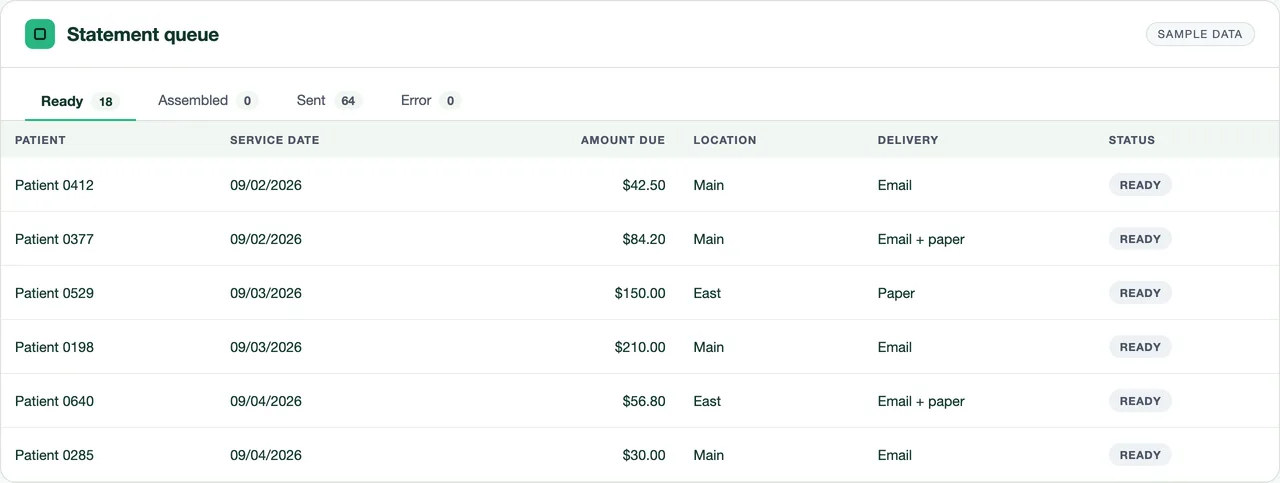The height and width of the screenshot is (483, 1280).
Task: Click the $210.00 amount due
Action: click(x=640, y=347)
